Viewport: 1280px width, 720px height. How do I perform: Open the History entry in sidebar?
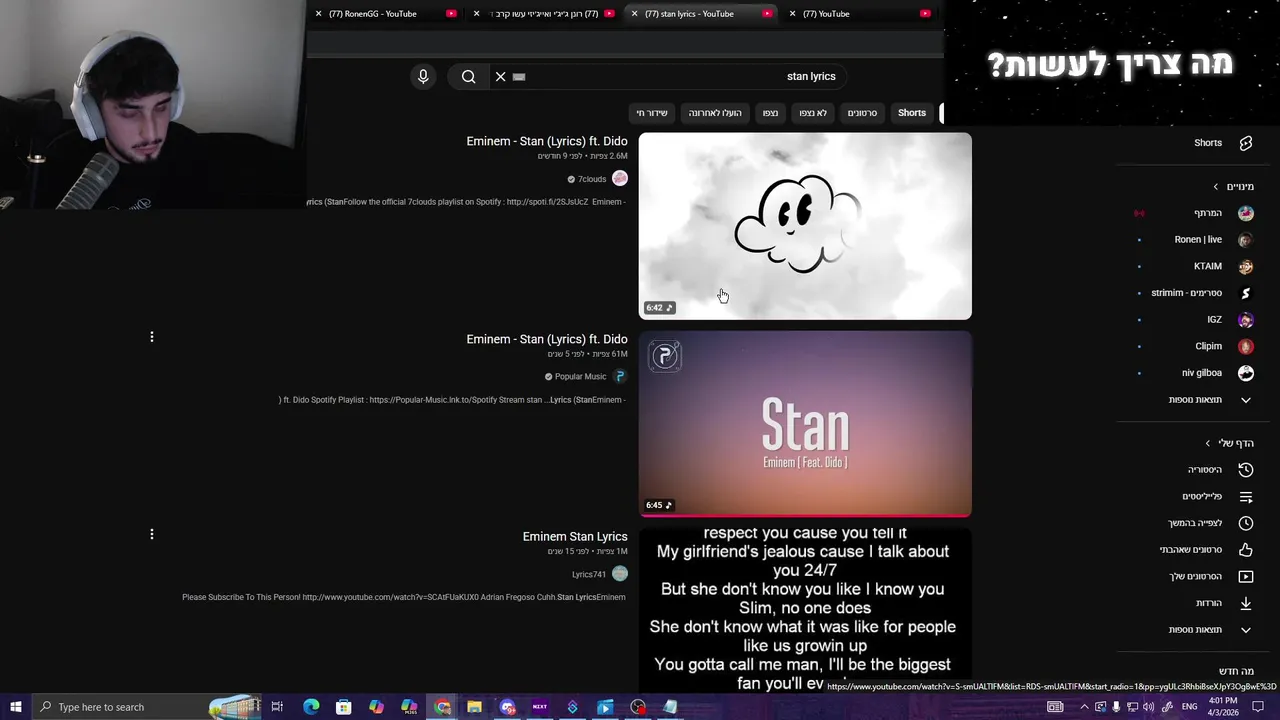(1220, 470)
